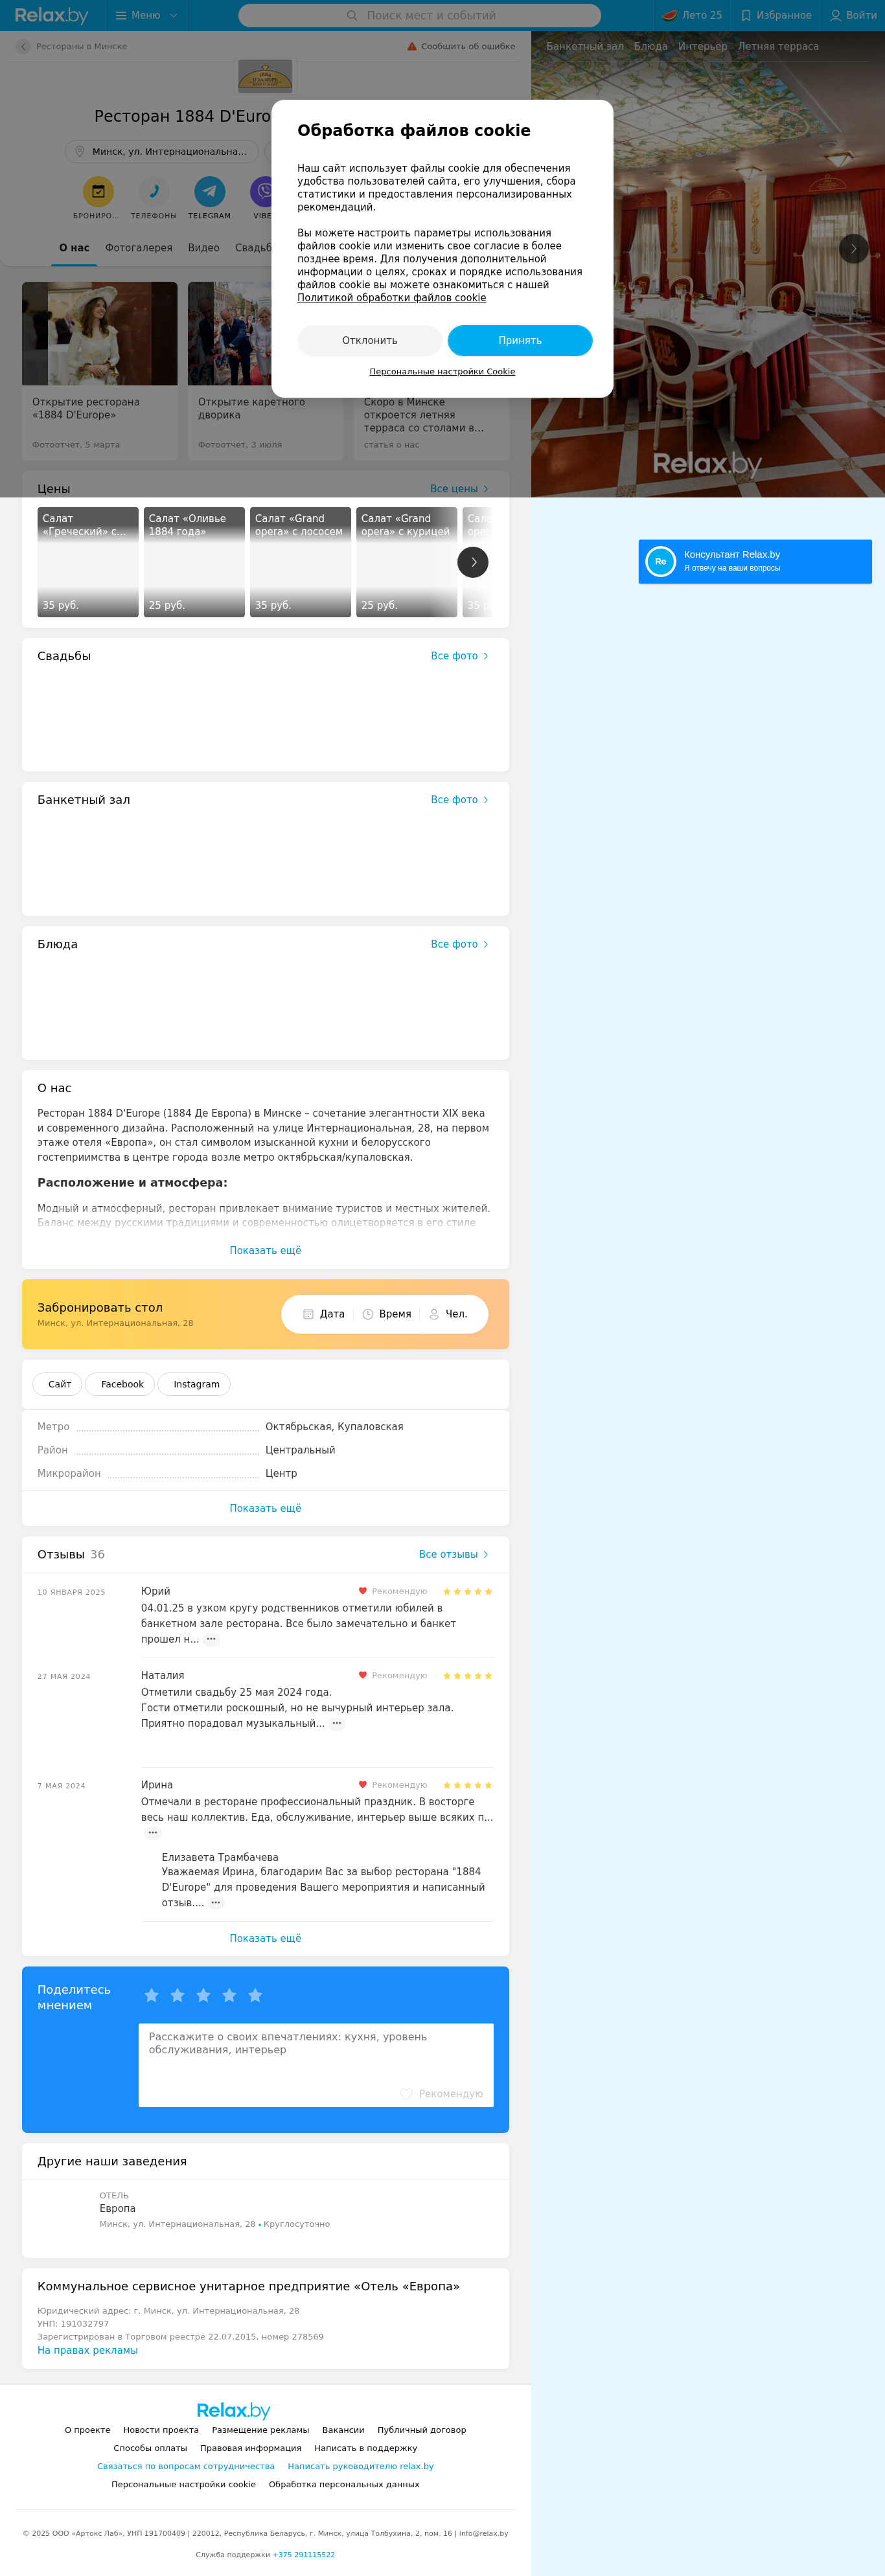Open the Facebook link button
Viewport: 885px width, 2576px height.
[x=120, y=1384]
